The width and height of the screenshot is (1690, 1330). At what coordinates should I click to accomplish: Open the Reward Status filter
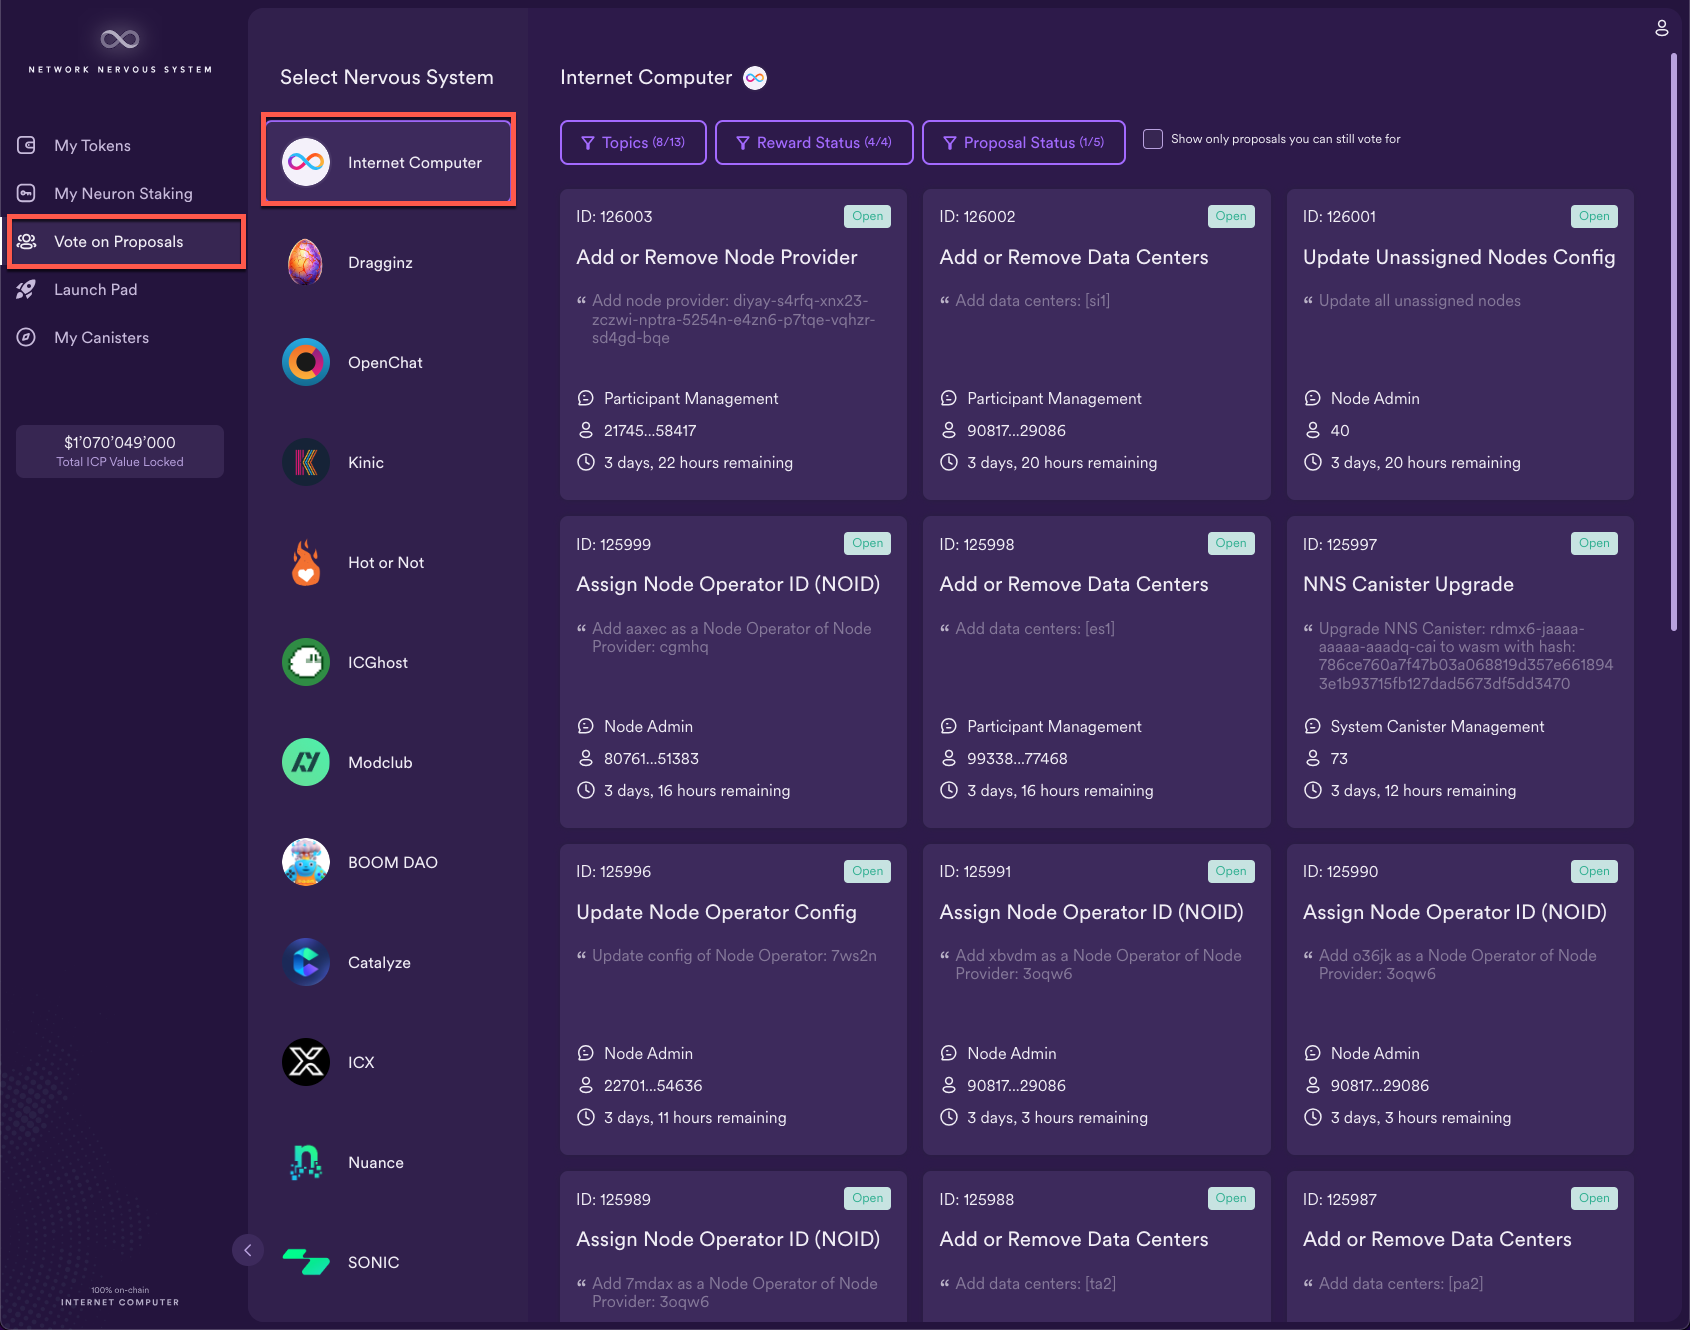click(813, 142)
